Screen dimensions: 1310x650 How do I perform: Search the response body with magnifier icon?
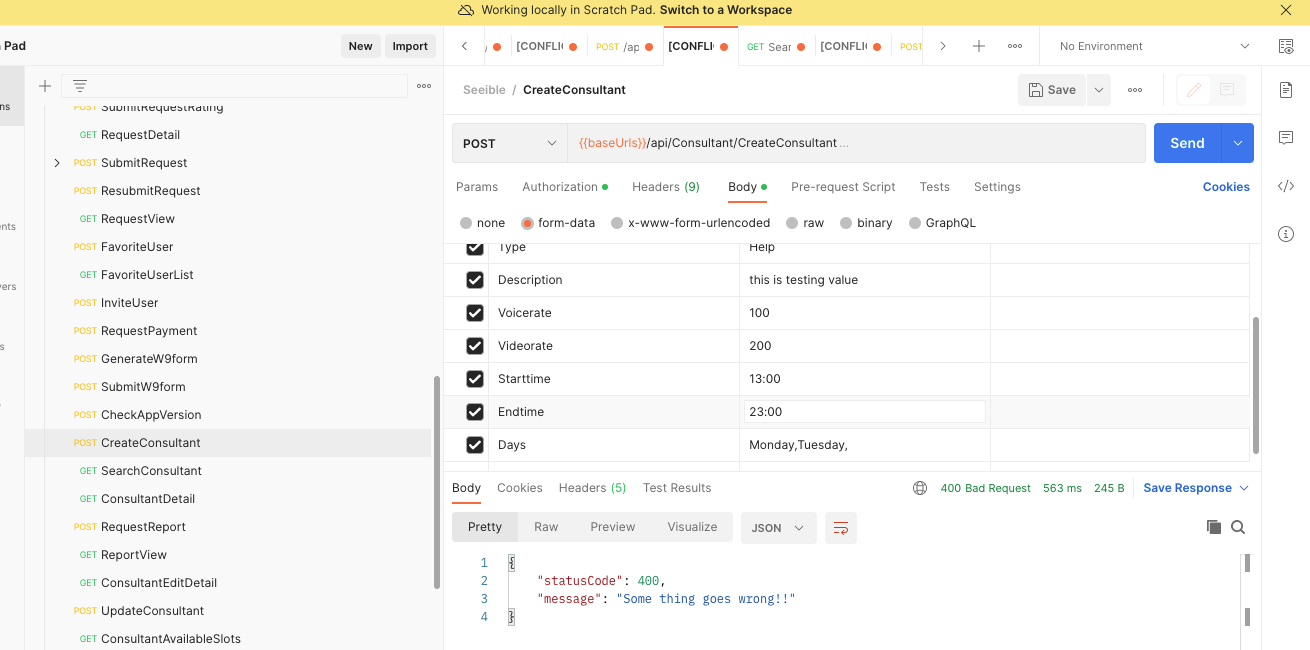point(1238,527)
